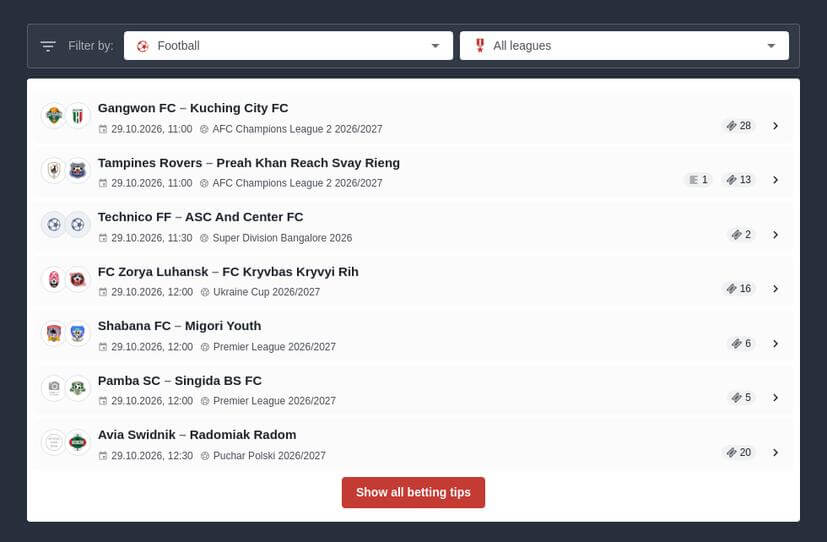Viewport: 827px width, 542px height.
Task: Open Shabana FC – Migori Youth match
Action: [x=414, y=335]
